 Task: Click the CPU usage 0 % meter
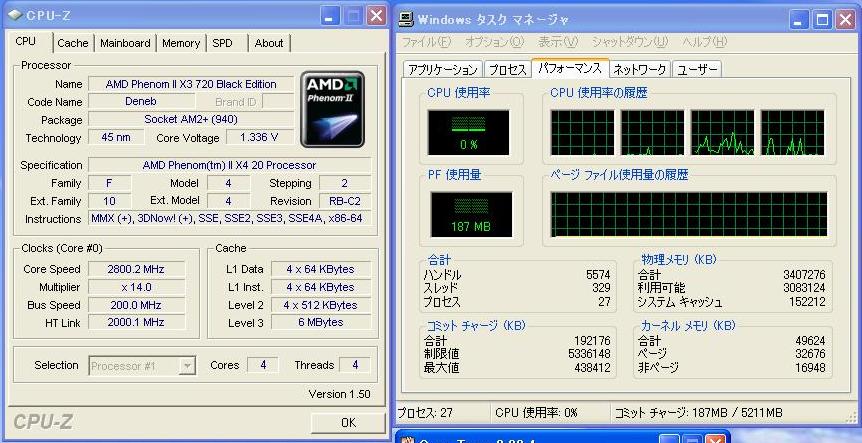(468, 132)
